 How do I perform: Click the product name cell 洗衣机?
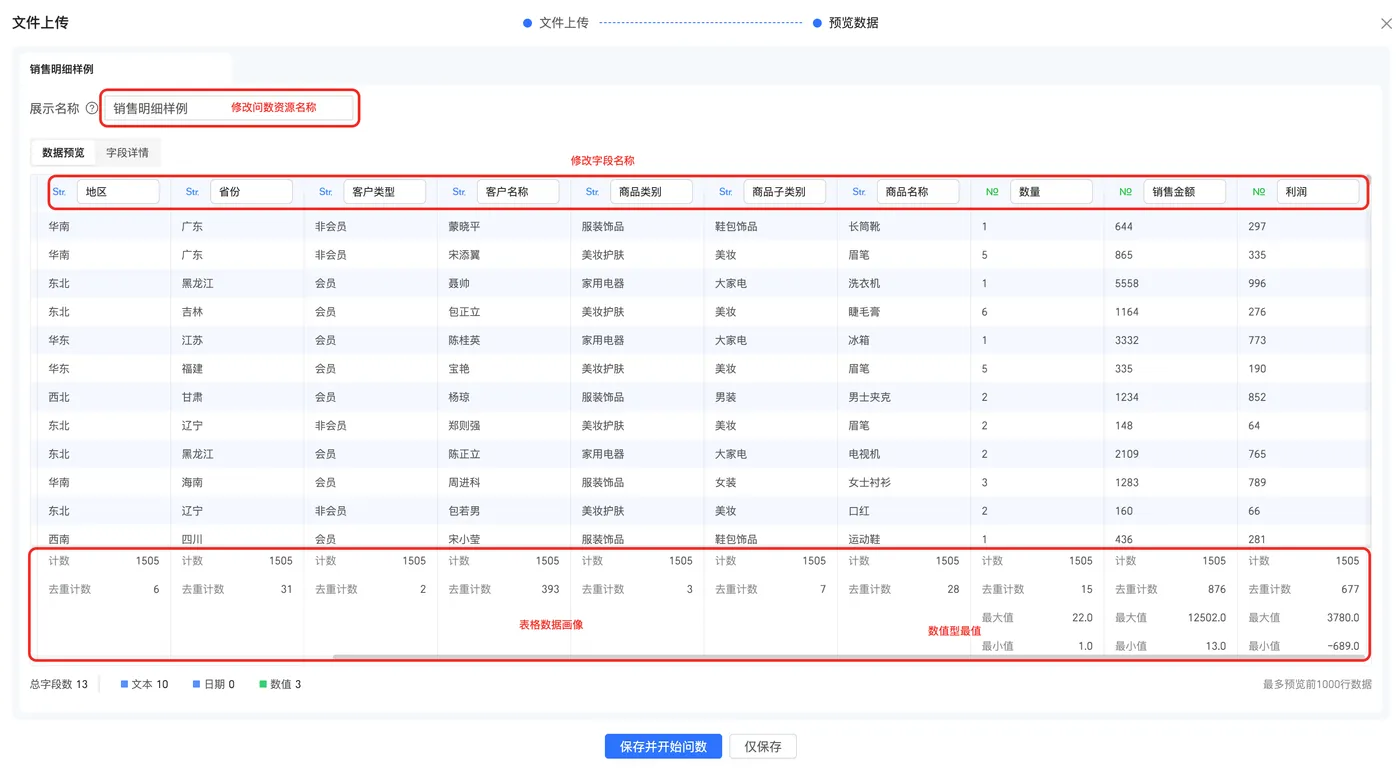864,284
